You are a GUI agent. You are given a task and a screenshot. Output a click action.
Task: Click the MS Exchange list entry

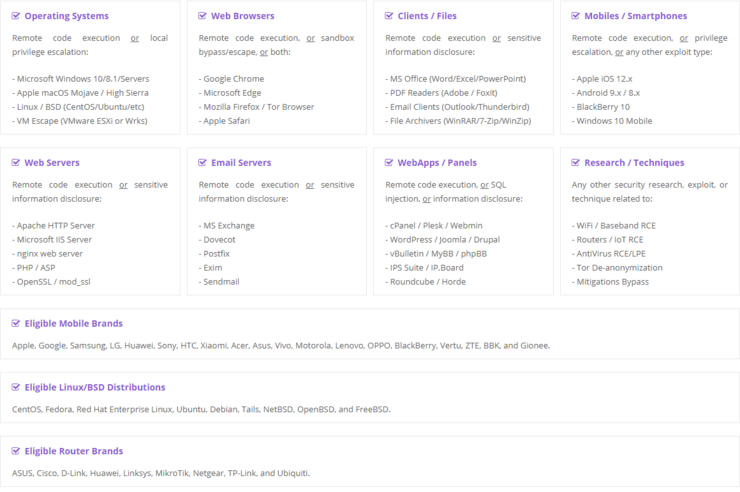[x=228, y=226]
